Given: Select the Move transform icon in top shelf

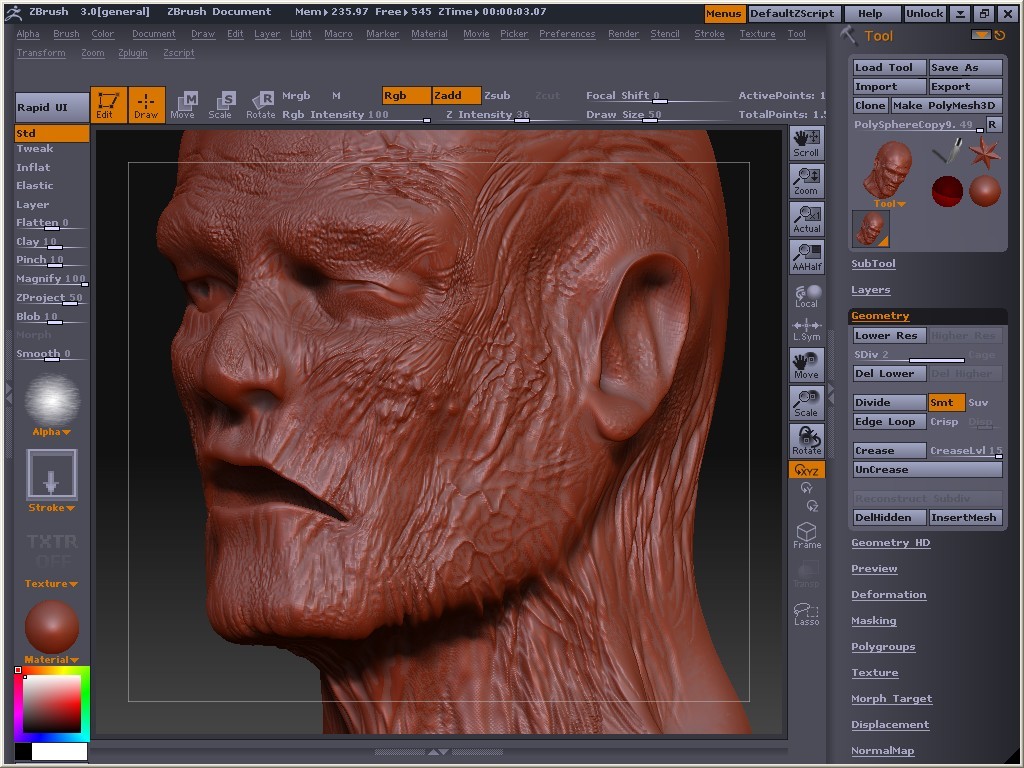Looking at the screenshot, I should (x=183, y=104).
